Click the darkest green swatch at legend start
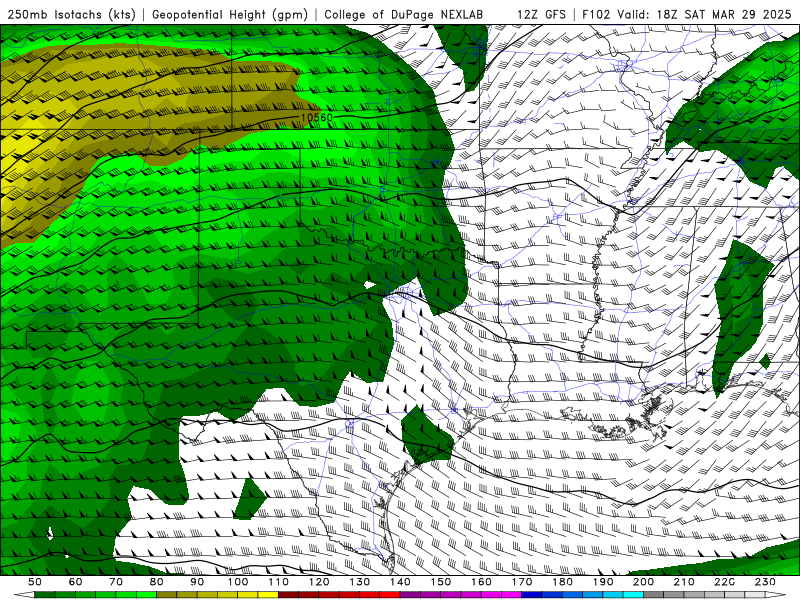 45,595
